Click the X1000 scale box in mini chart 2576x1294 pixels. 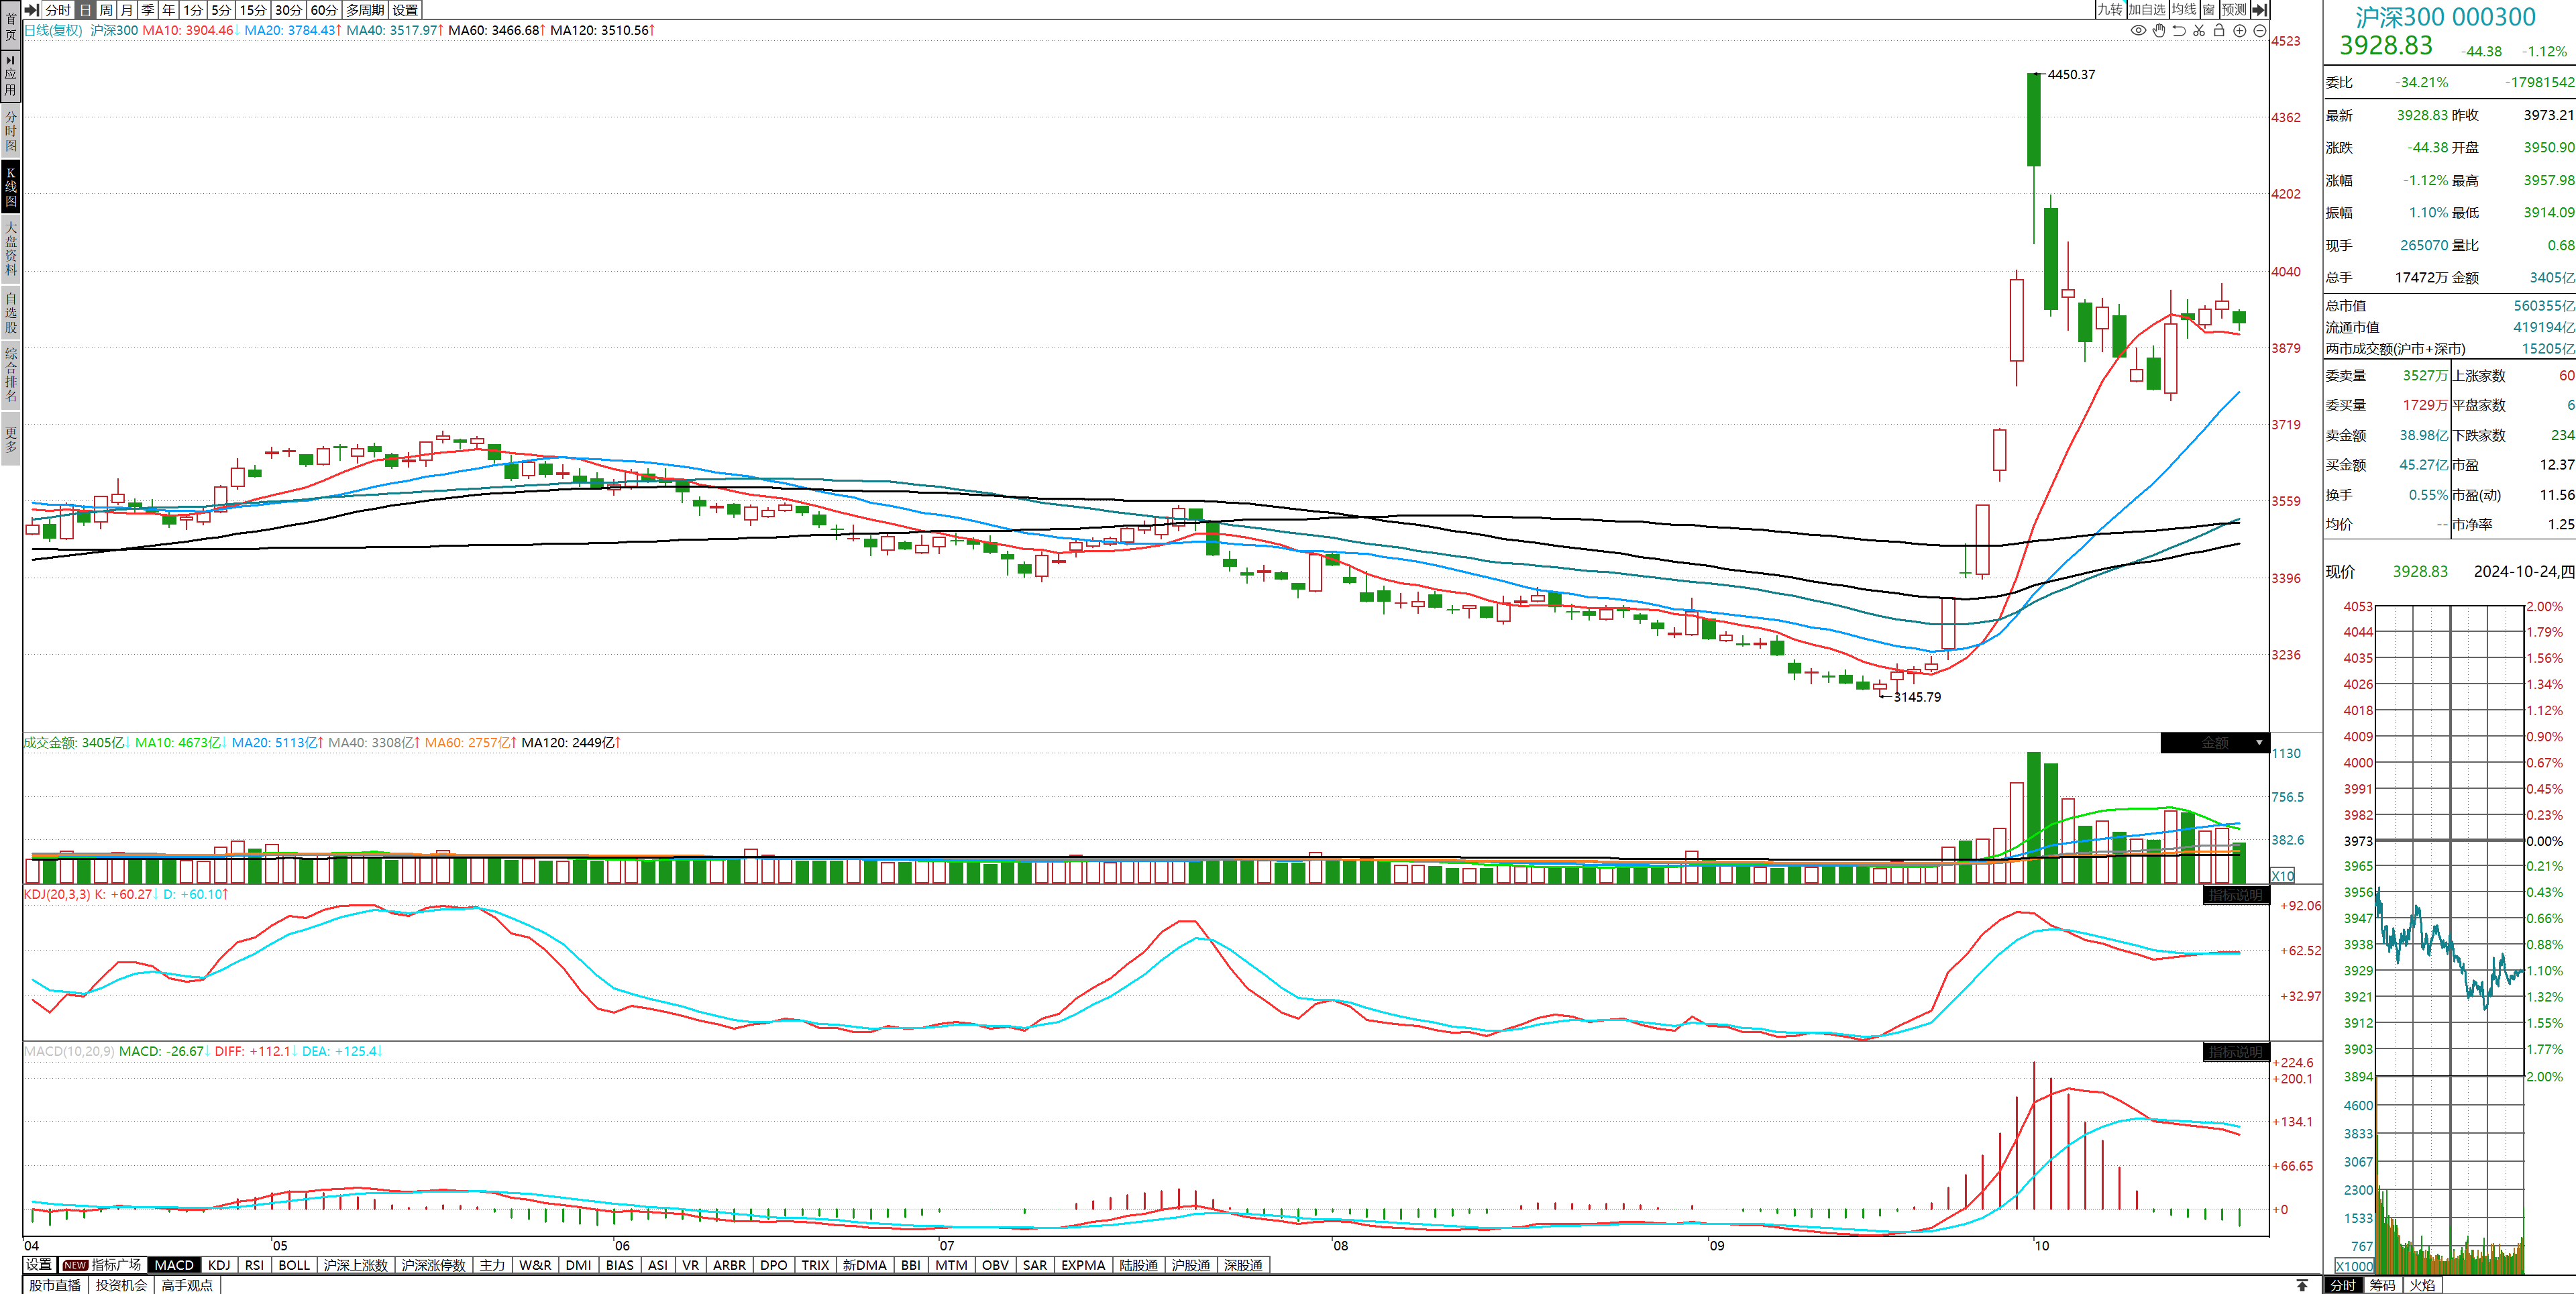click(x=2354, y=1266)
